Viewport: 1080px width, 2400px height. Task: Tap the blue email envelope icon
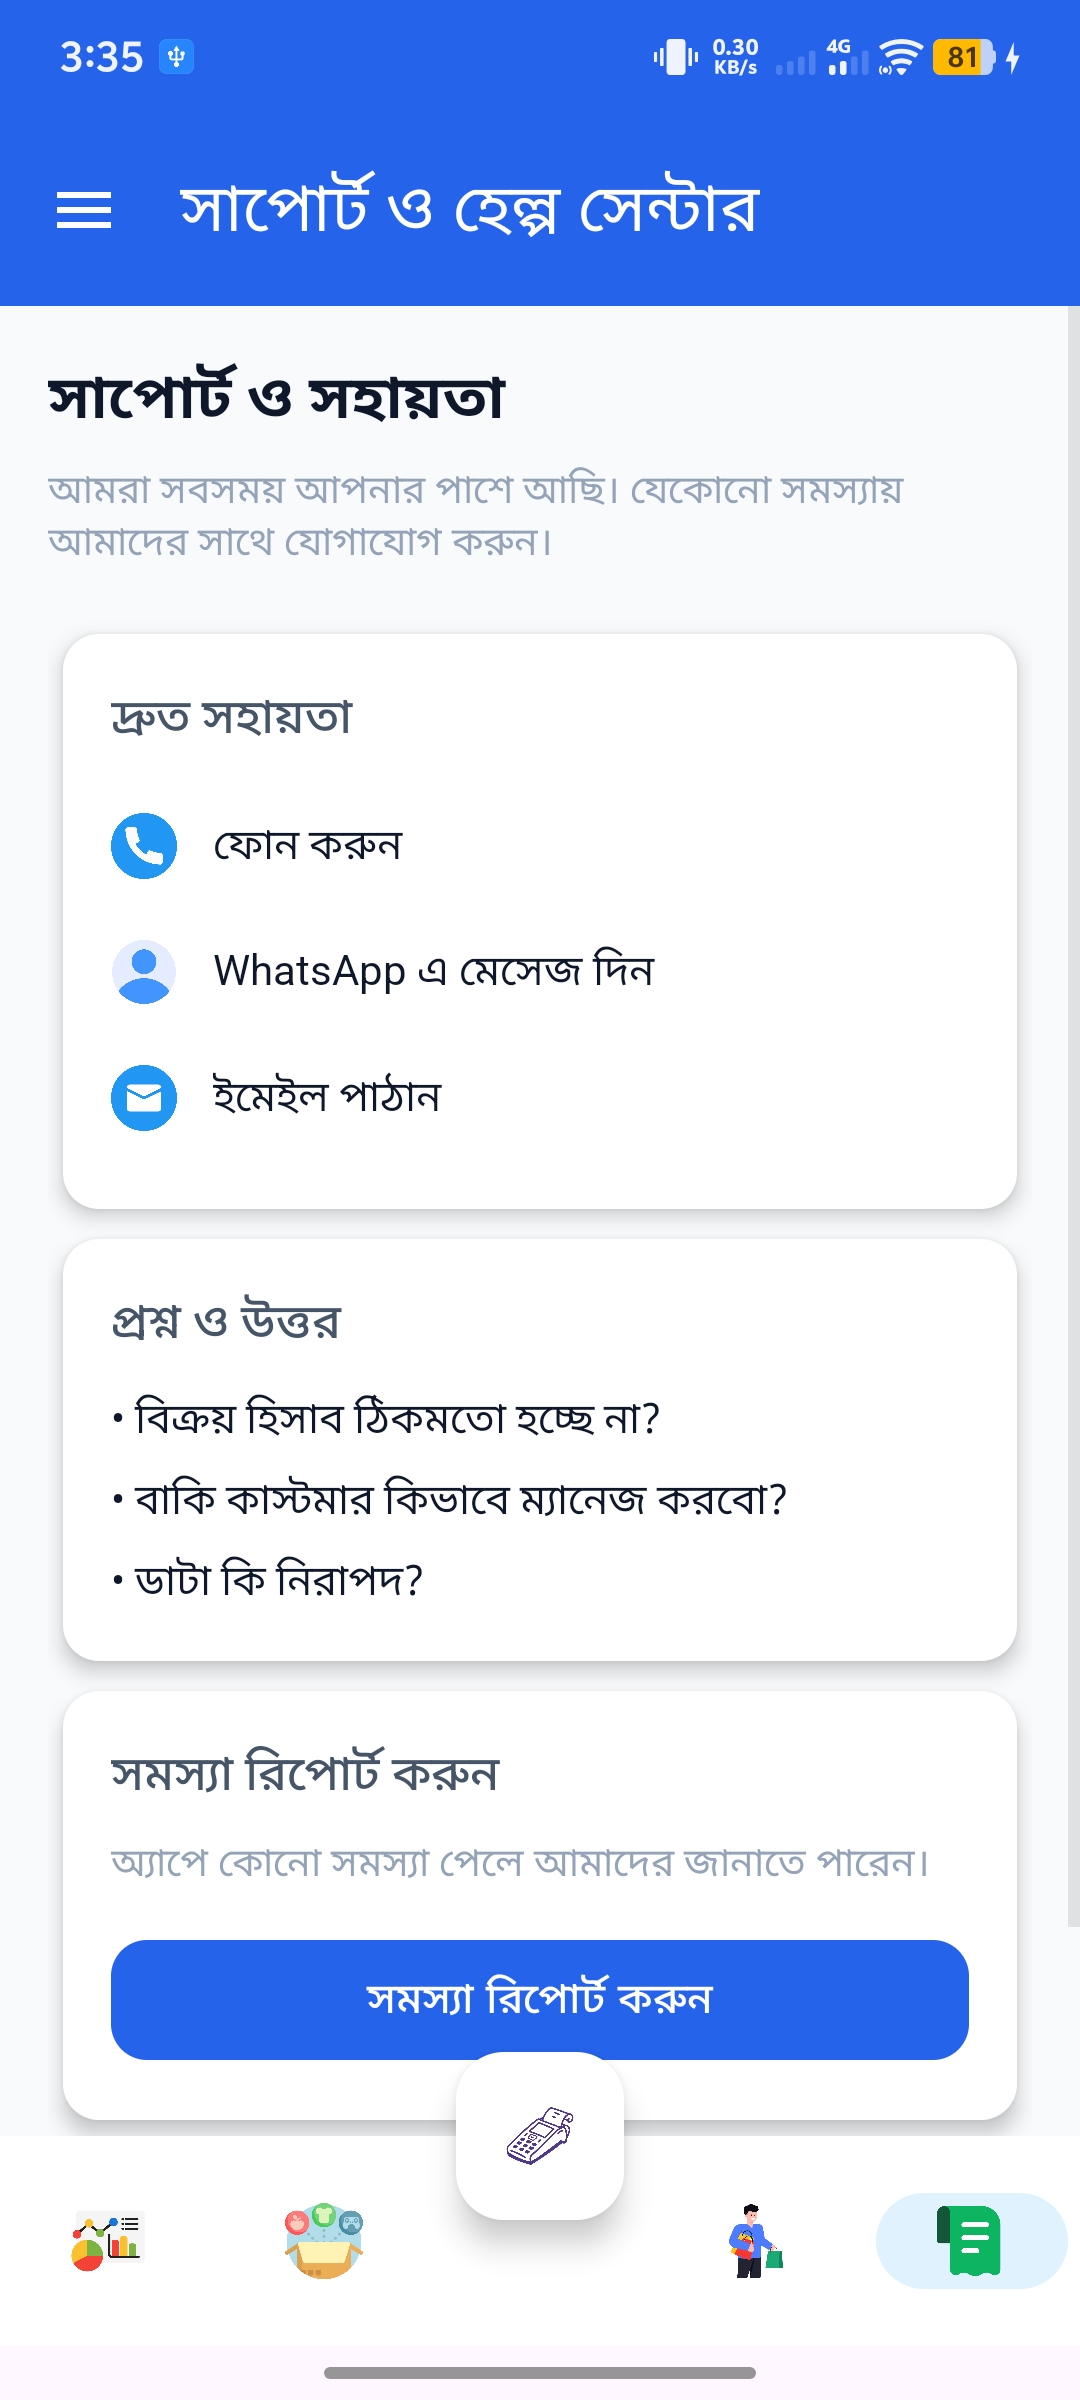pos(144,1098)
